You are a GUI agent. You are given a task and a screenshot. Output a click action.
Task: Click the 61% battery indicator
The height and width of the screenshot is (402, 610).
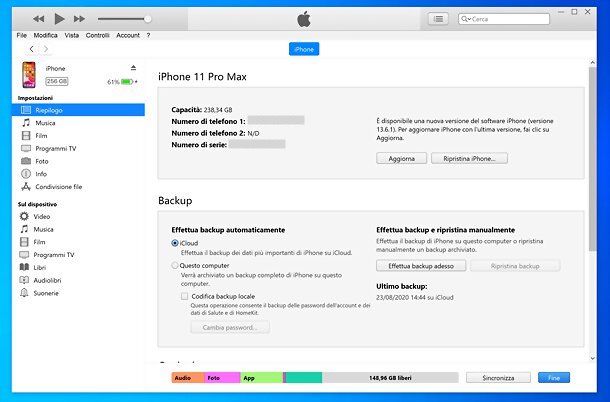(122, 82)
